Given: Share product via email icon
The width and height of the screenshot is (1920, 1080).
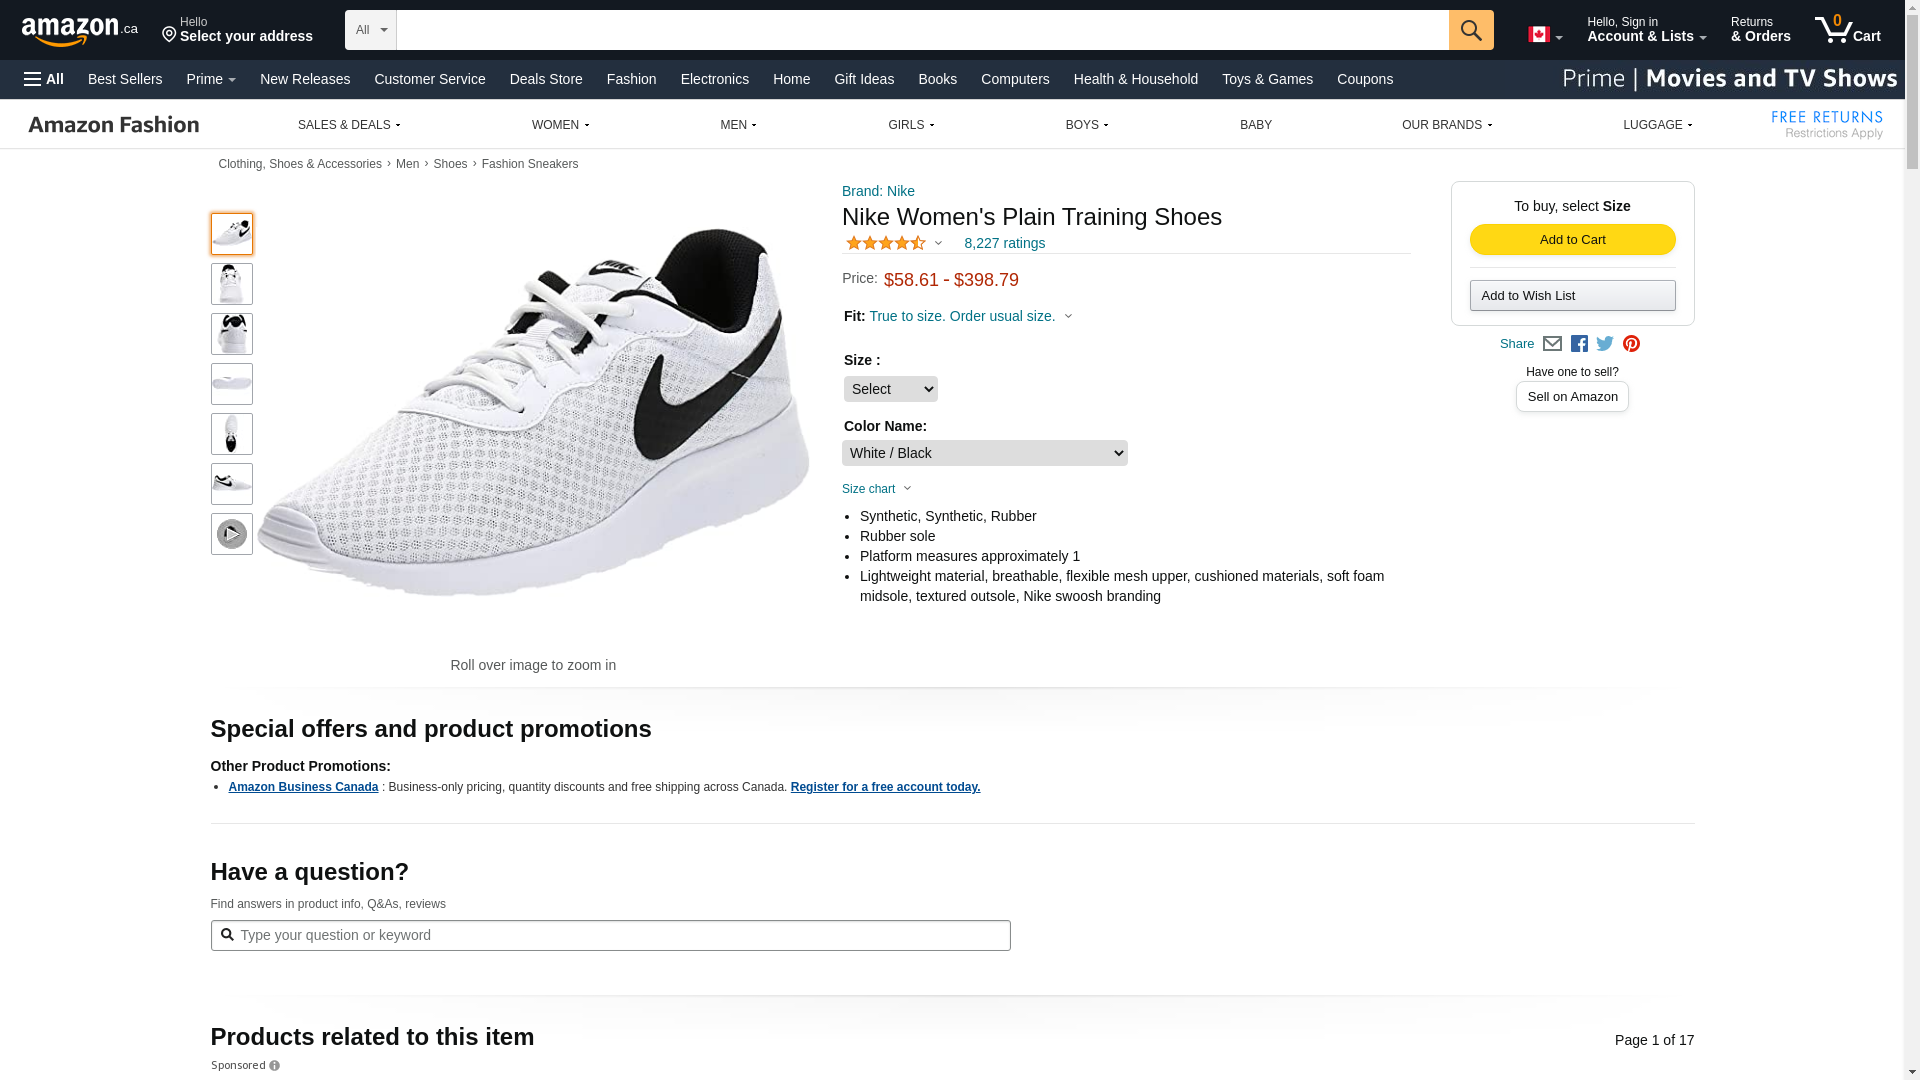Looking at the screenshot, I should click(1552, 344).
